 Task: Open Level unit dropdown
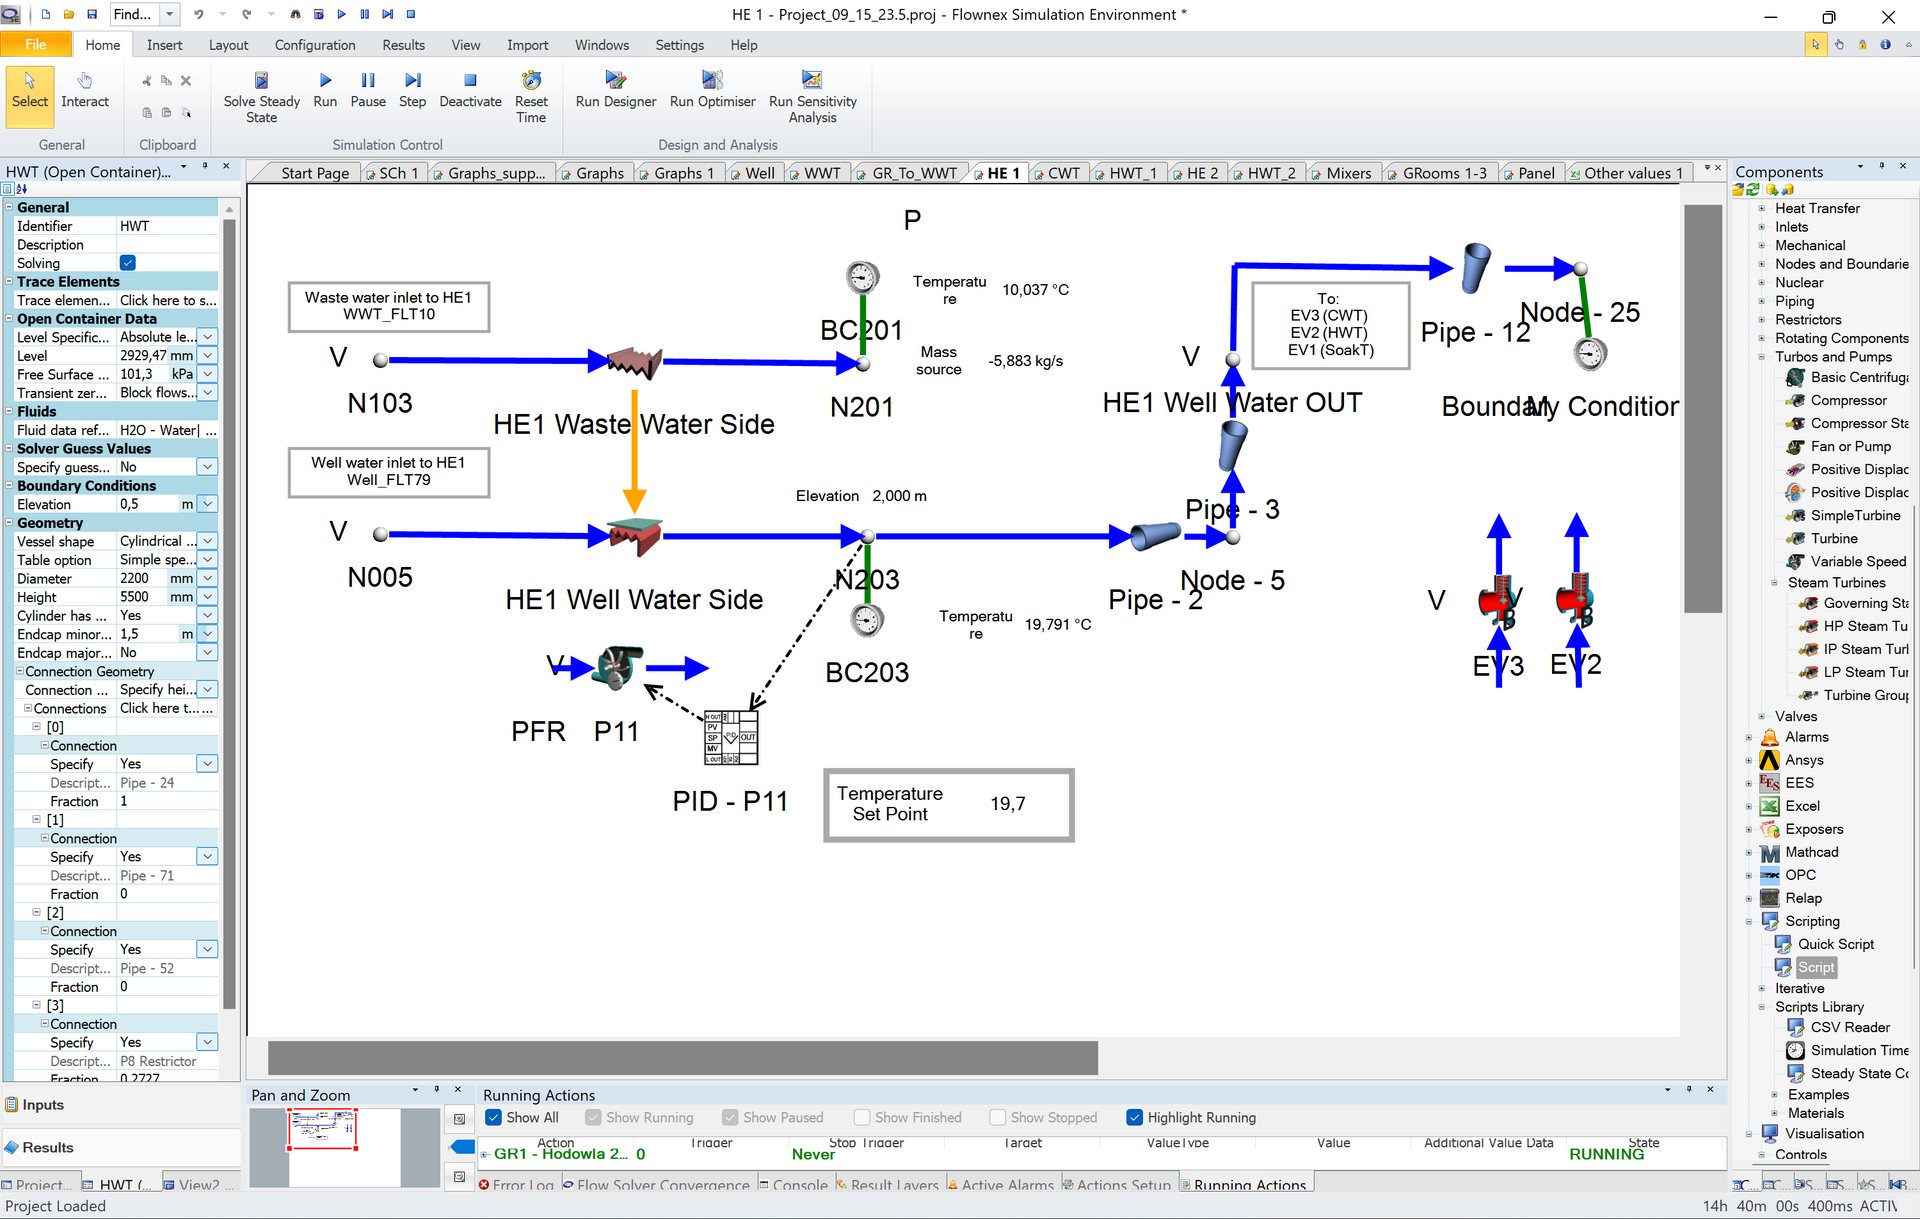coord(207,356)
